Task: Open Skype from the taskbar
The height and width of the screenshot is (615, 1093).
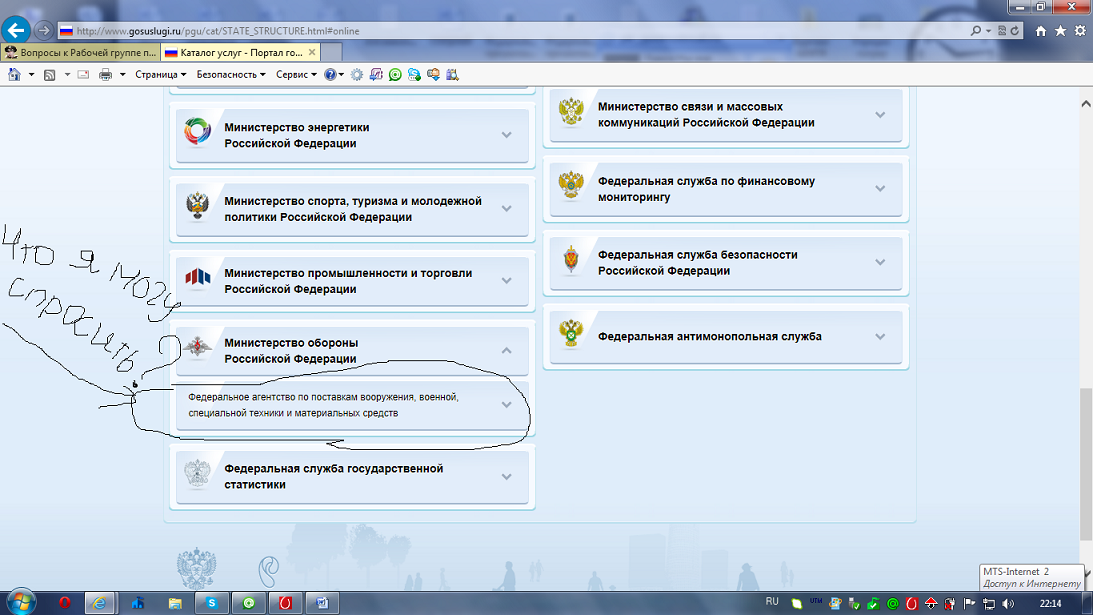Action: coord(211,602)
